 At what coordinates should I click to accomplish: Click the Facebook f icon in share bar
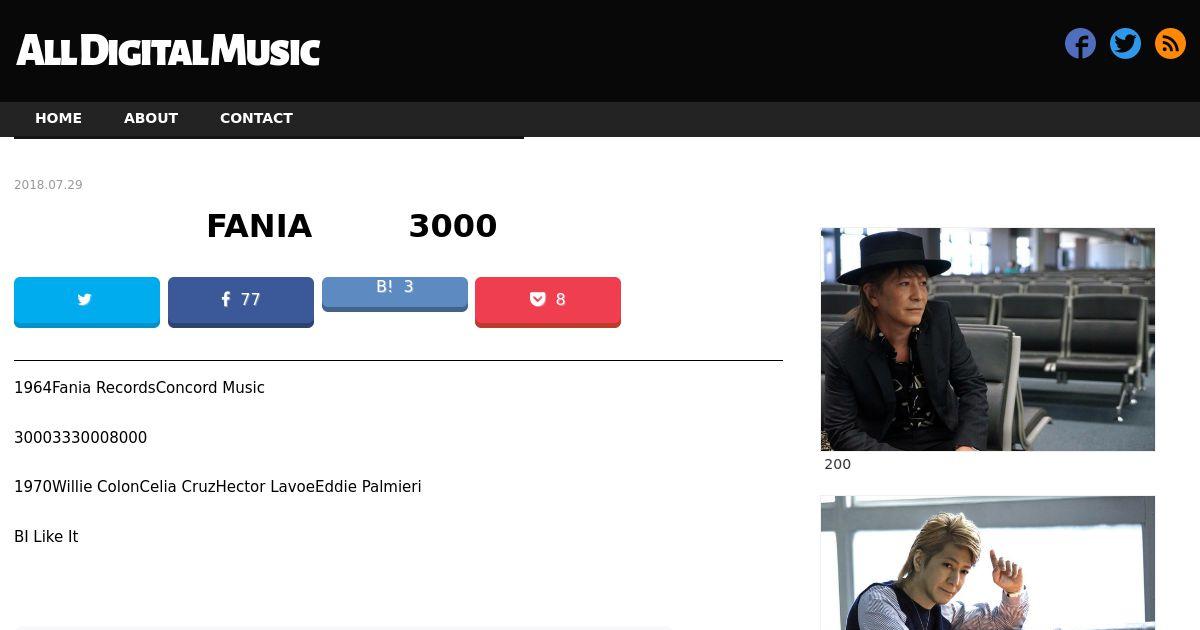point(226,299)
